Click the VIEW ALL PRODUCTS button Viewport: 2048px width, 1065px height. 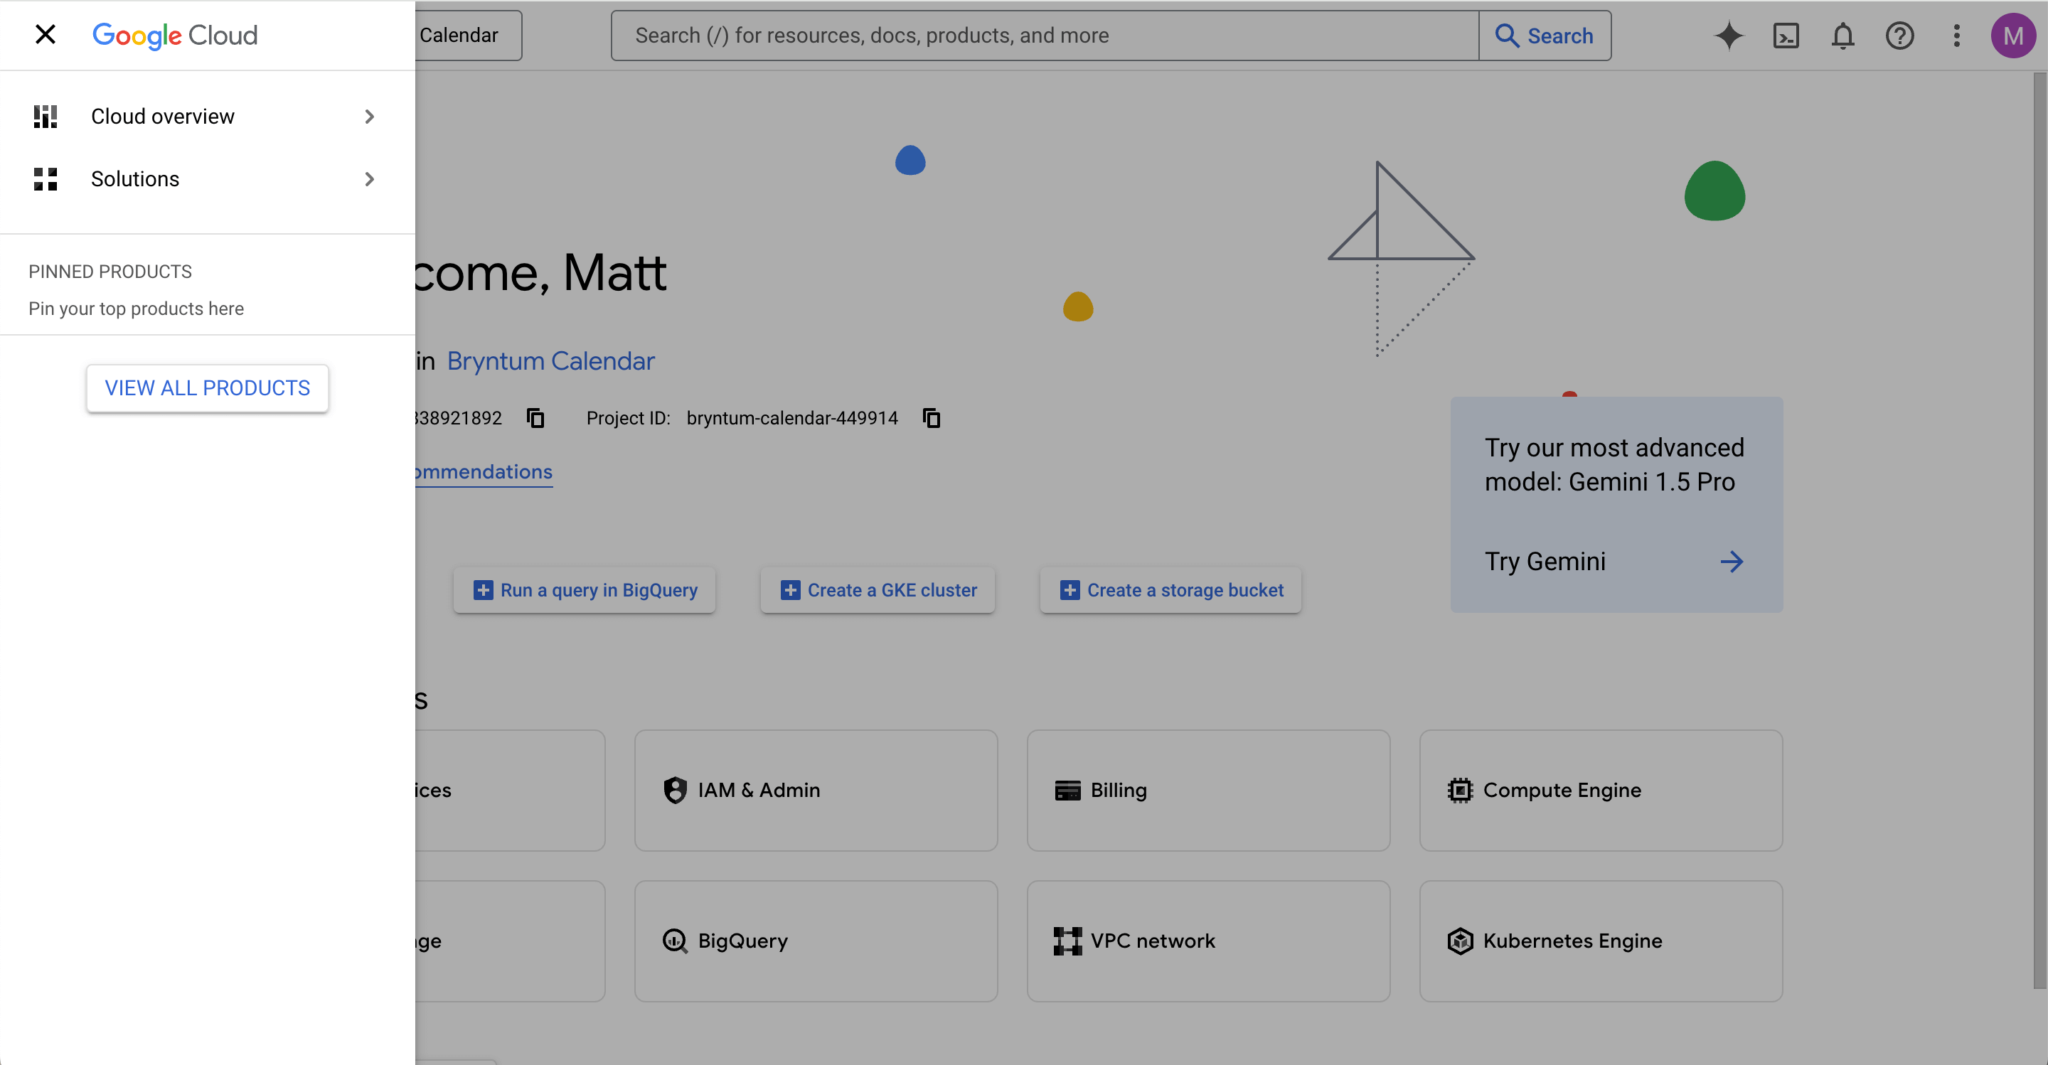(208, 388)
